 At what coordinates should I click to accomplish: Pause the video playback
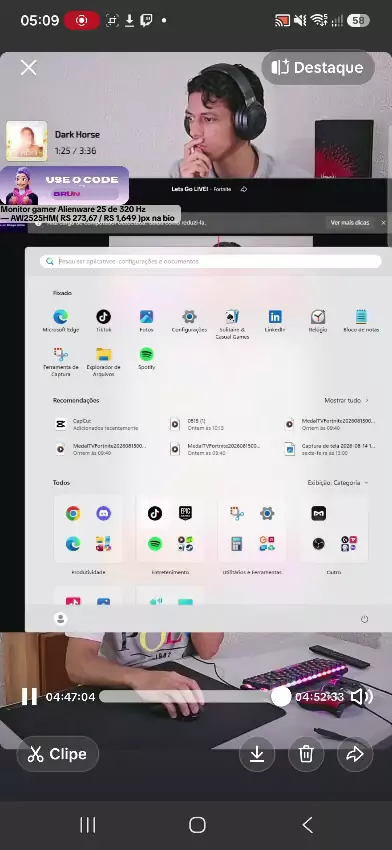tap(29, 697)
